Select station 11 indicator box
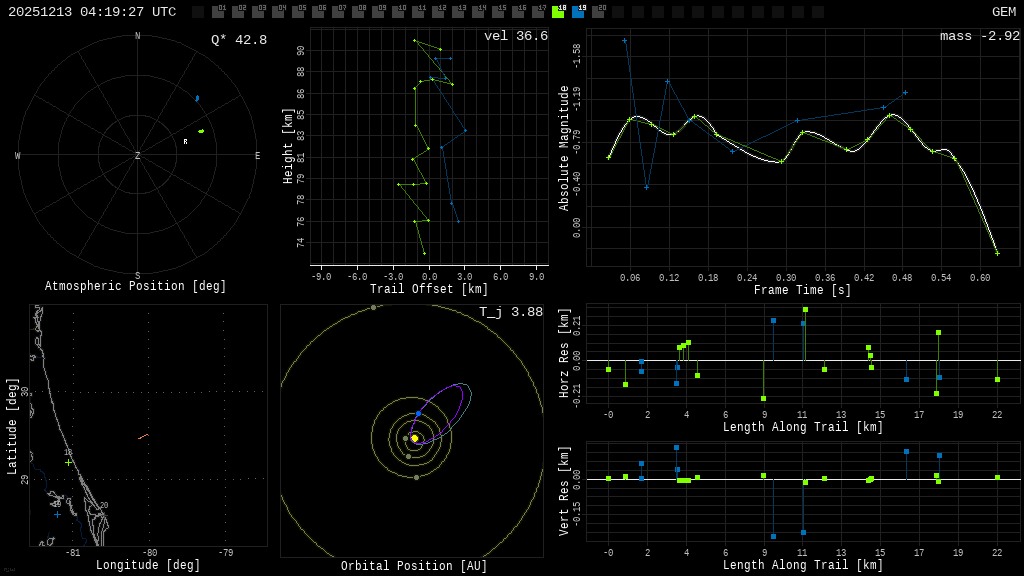Image resolution: width=1024 pixels, height=576 pixels. (x=418, y=12)
